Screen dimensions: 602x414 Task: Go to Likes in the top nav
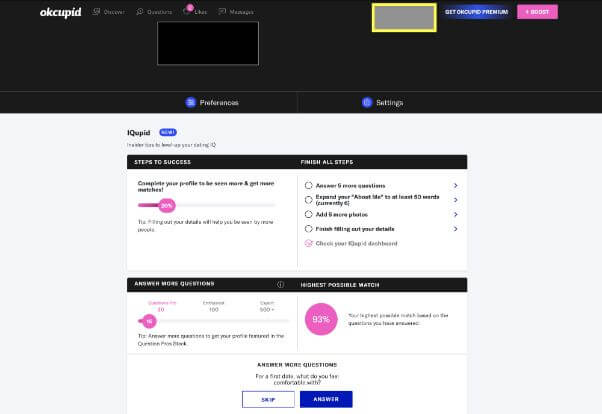195,12
